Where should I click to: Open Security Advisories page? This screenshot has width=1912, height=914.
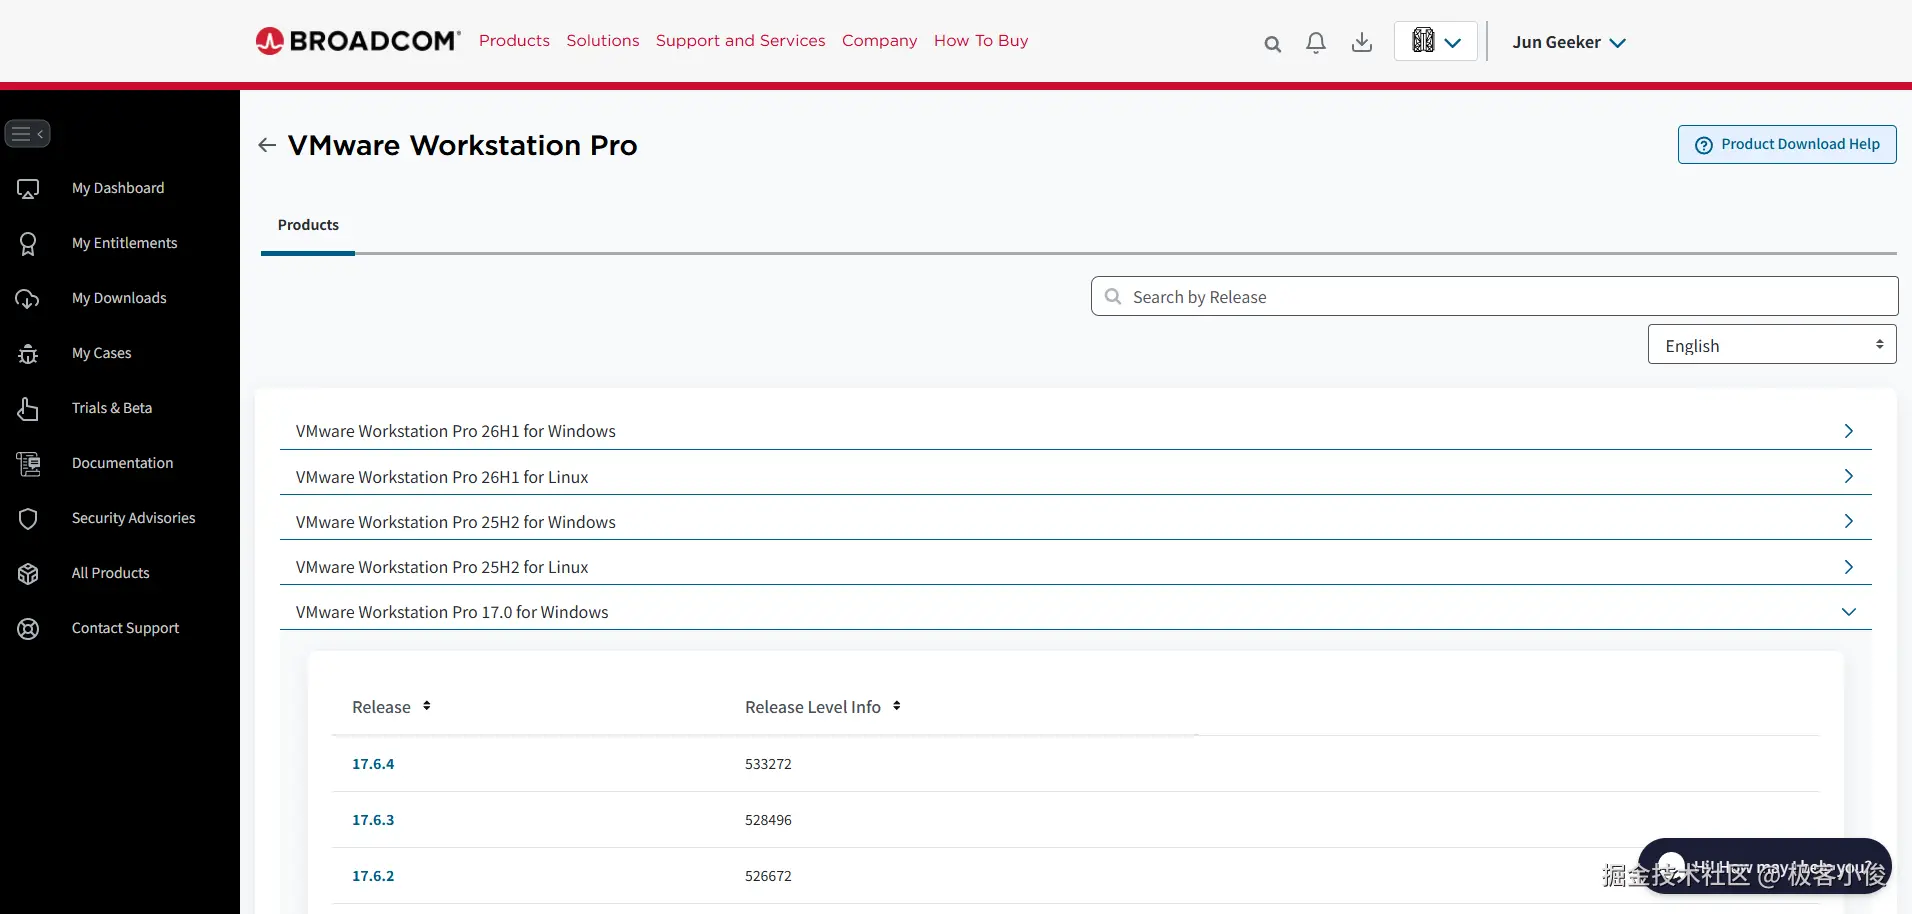click(134, 518)
